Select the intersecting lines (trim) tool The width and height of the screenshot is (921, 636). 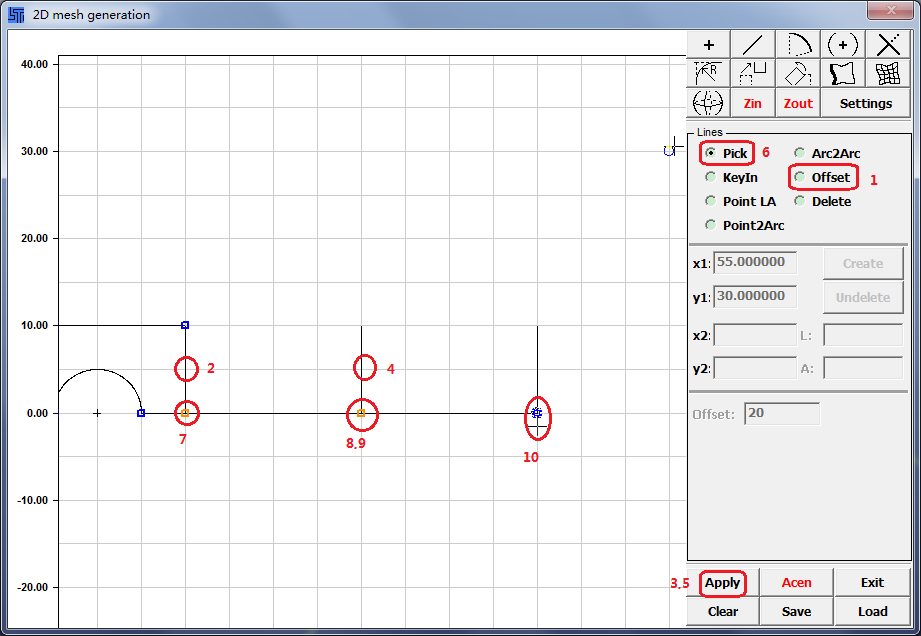(888, 45)
